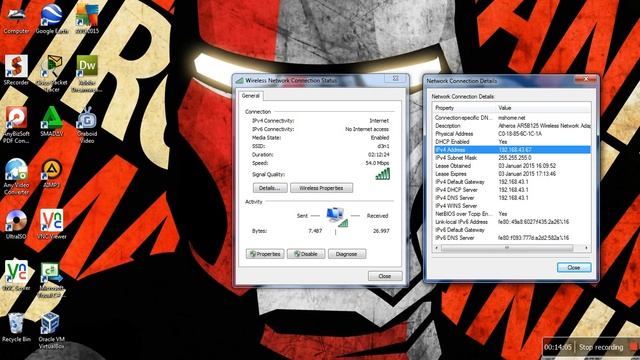Open the Cisco Packet Tracer shortcut
Image resolution: width=640 pixels, height=360 pixels.
click(x=51, y=73)
